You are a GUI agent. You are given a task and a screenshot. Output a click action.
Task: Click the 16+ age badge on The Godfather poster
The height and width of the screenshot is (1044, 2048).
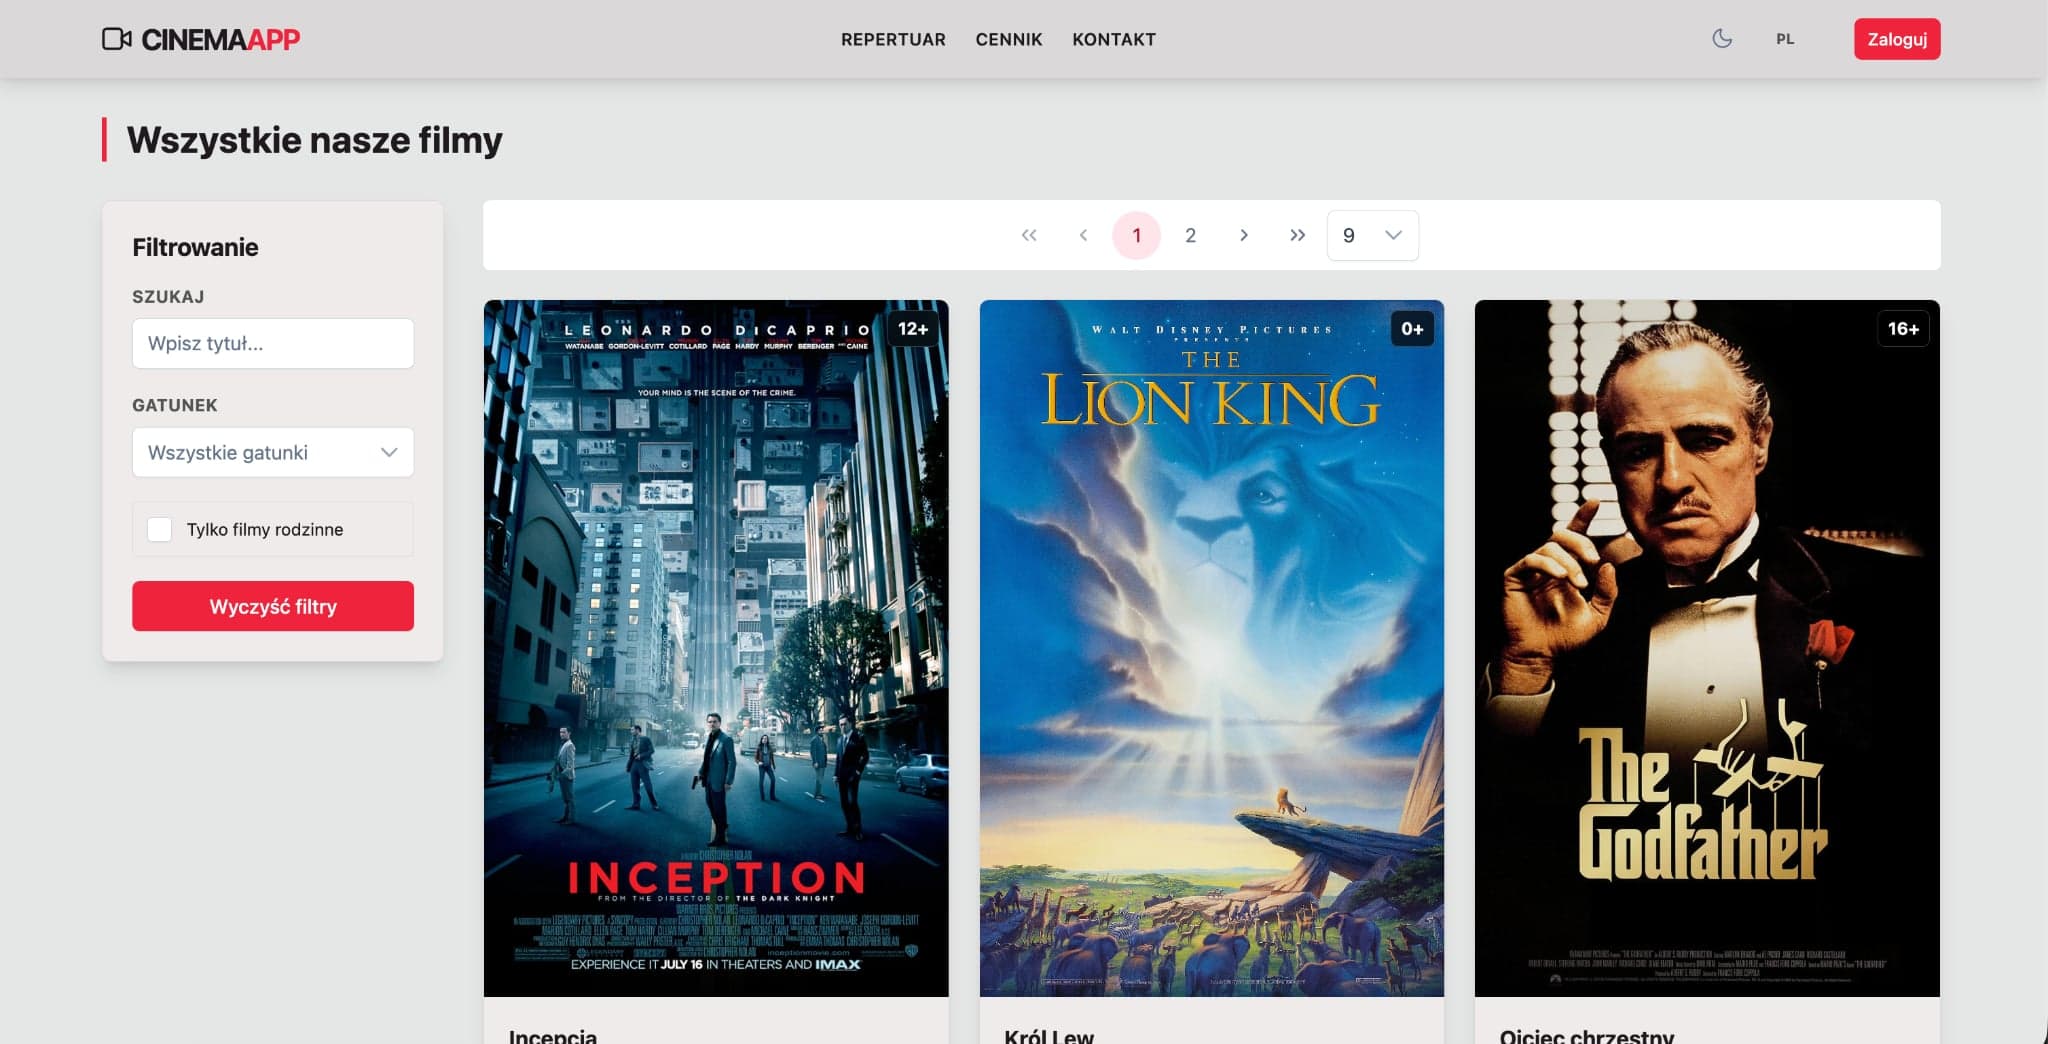coord(1903,328)
